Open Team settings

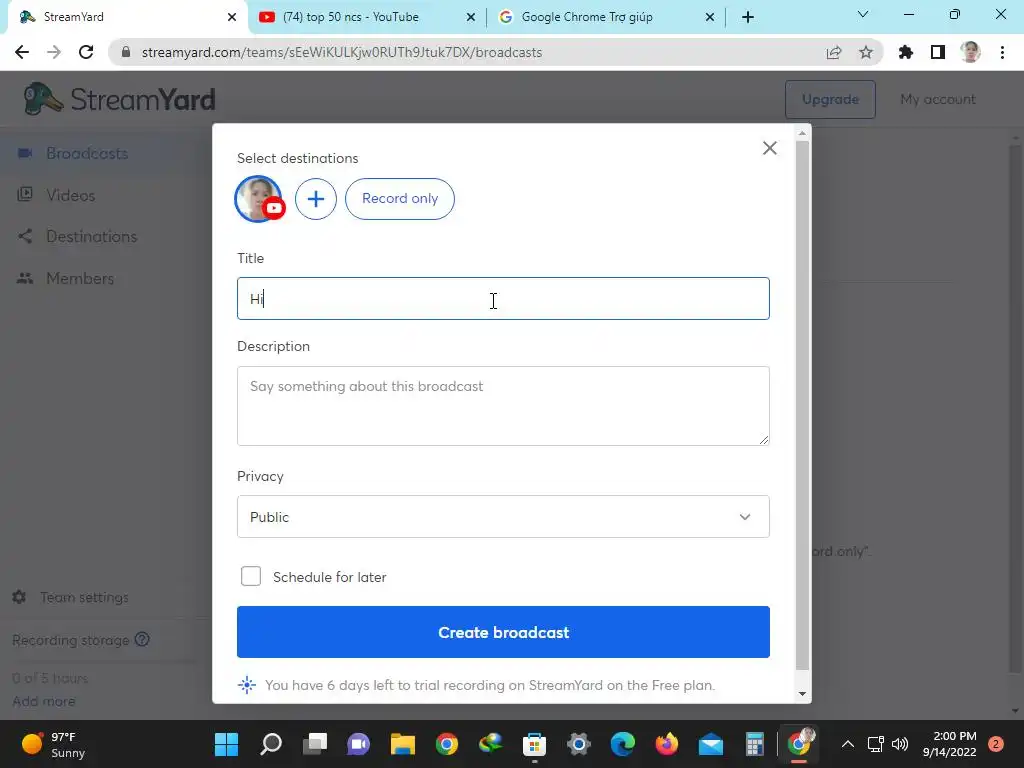(84, 597)
